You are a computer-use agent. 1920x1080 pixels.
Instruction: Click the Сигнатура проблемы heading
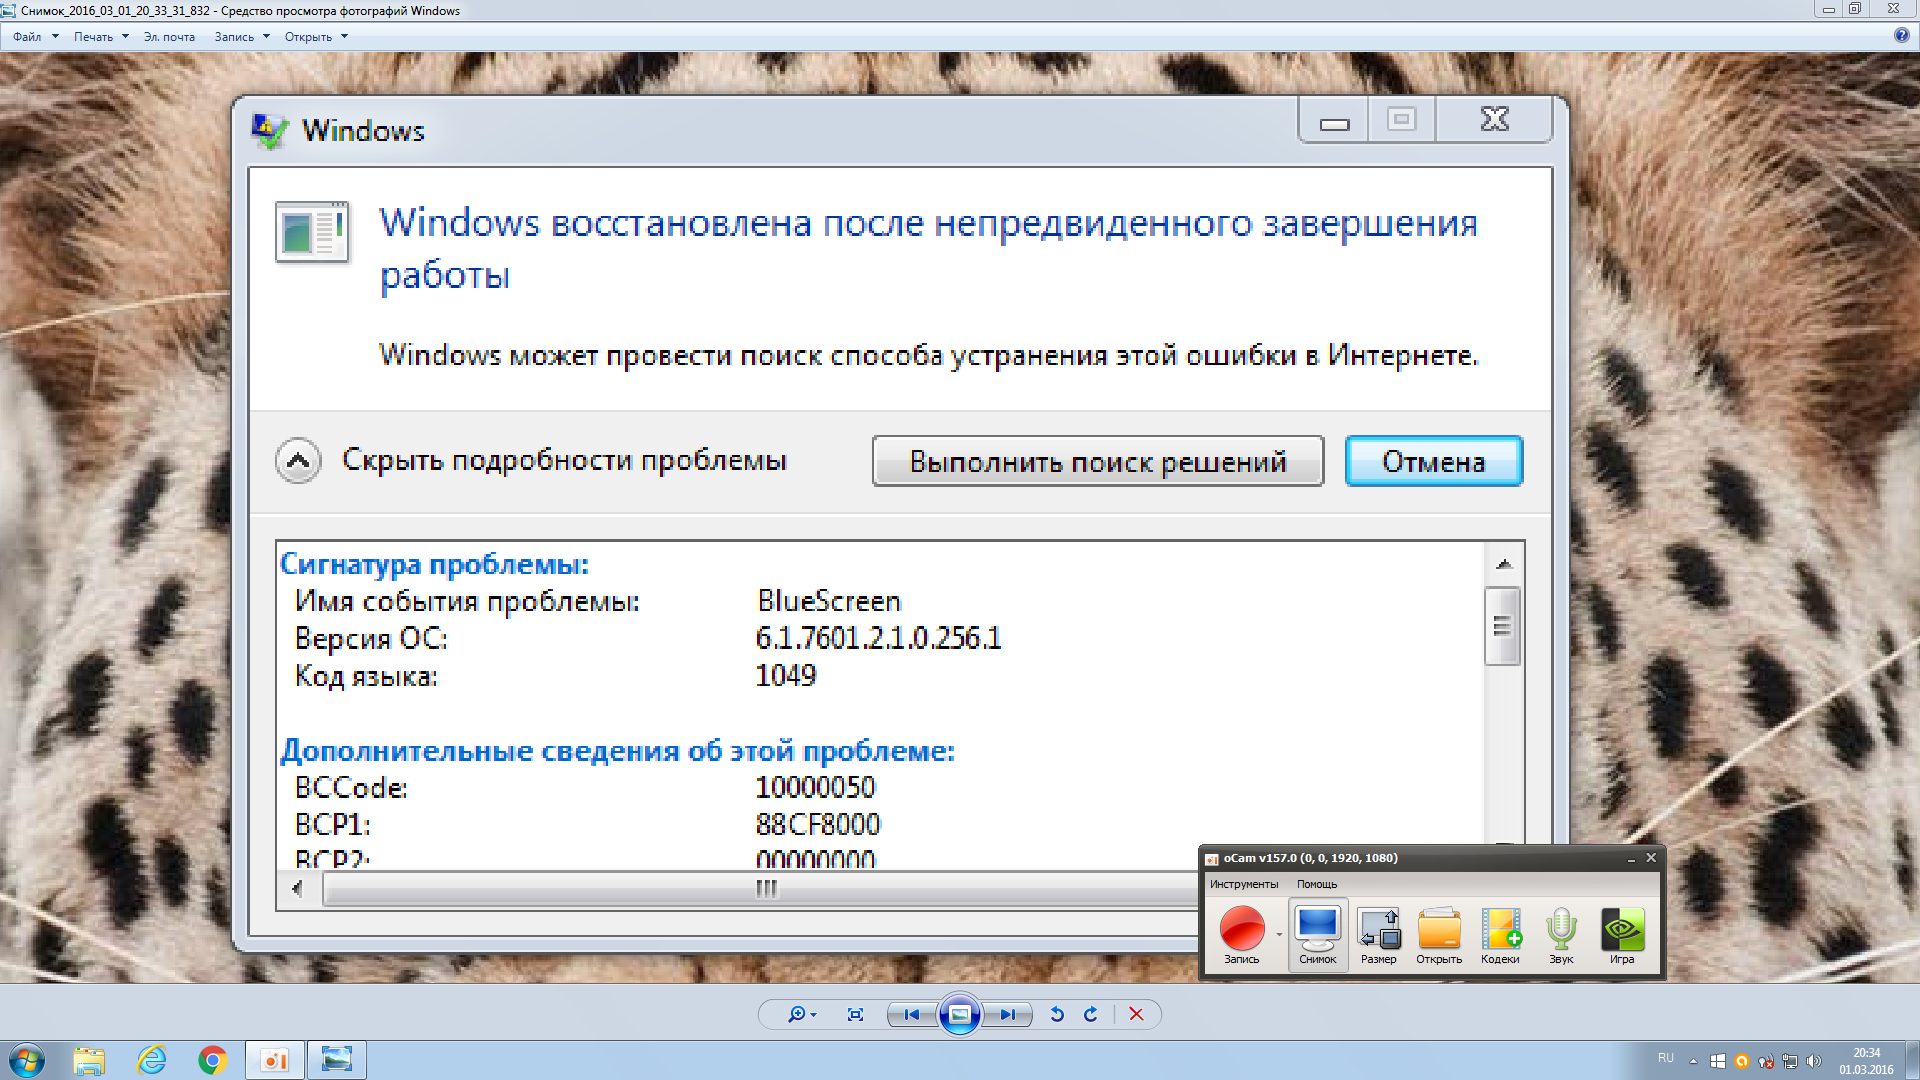click(435, 564)
